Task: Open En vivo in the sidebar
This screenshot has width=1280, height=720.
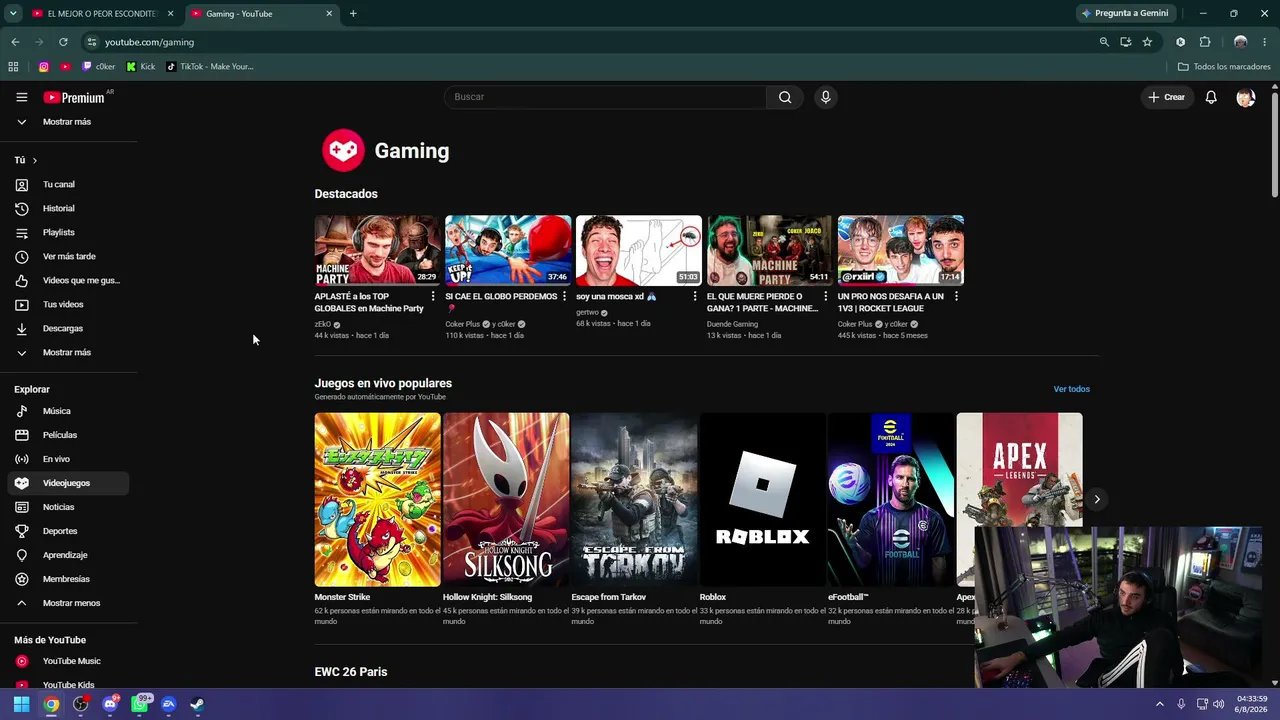Action: pyautogui.click(x=68, y=459)
